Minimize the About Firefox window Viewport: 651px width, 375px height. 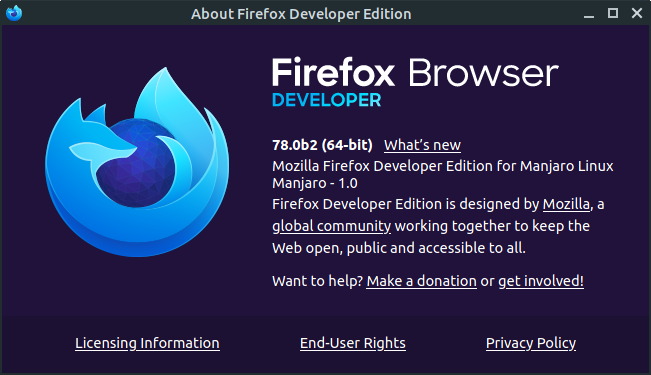(x=589, y=14)
